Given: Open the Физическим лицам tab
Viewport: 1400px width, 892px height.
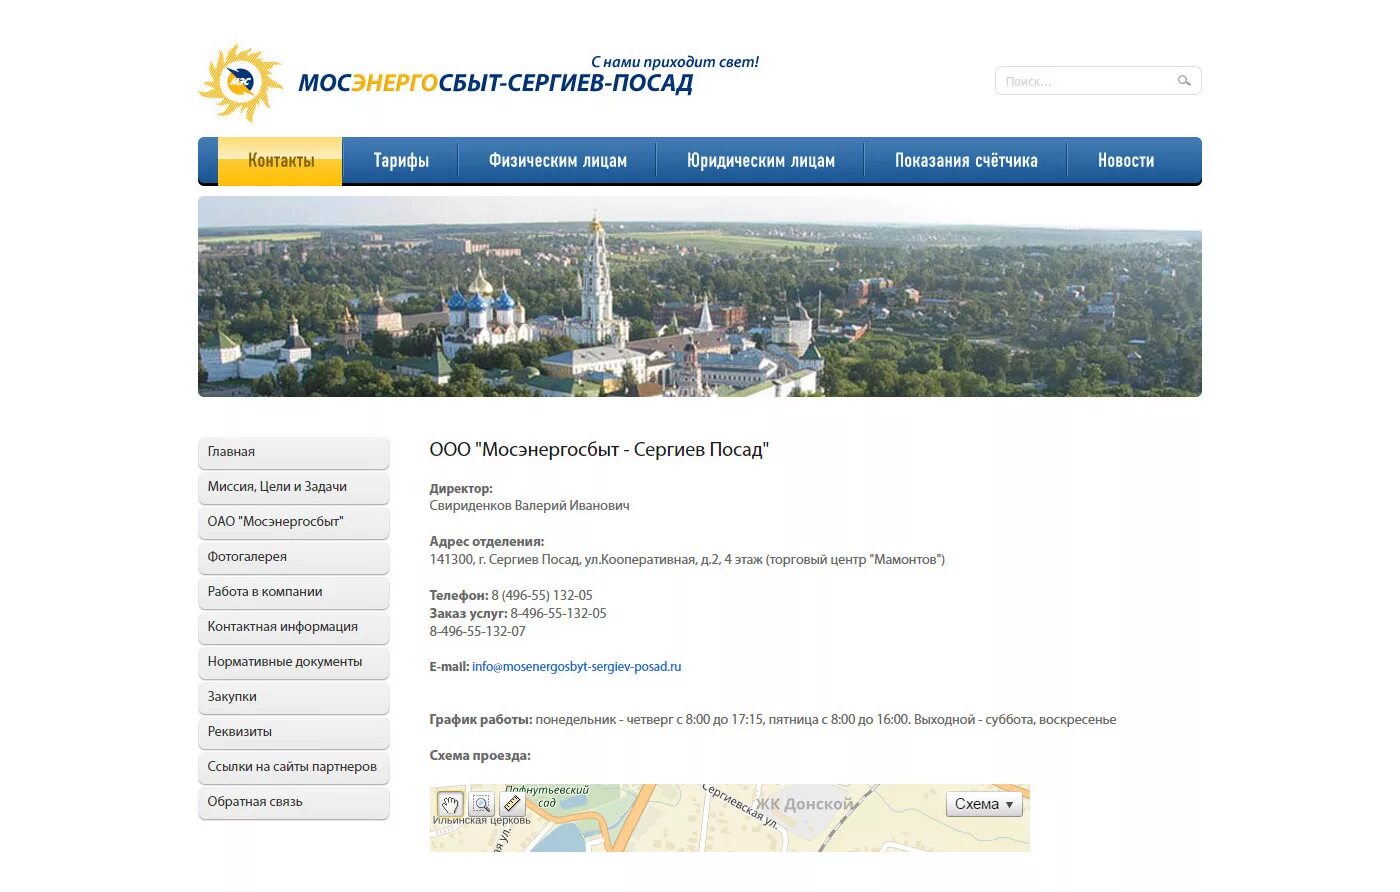Looking at the screenshot, I should 558,161.
